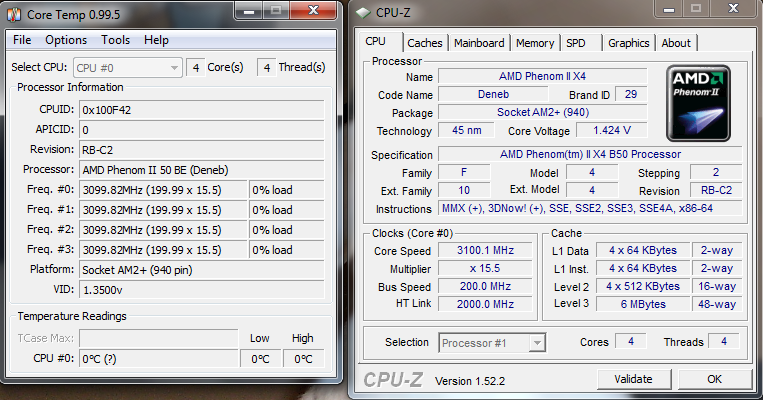Click the OK button in CPU-Z
Image resolution: width=763 pixels, height=400 pixels.
[x=714, y=379]
